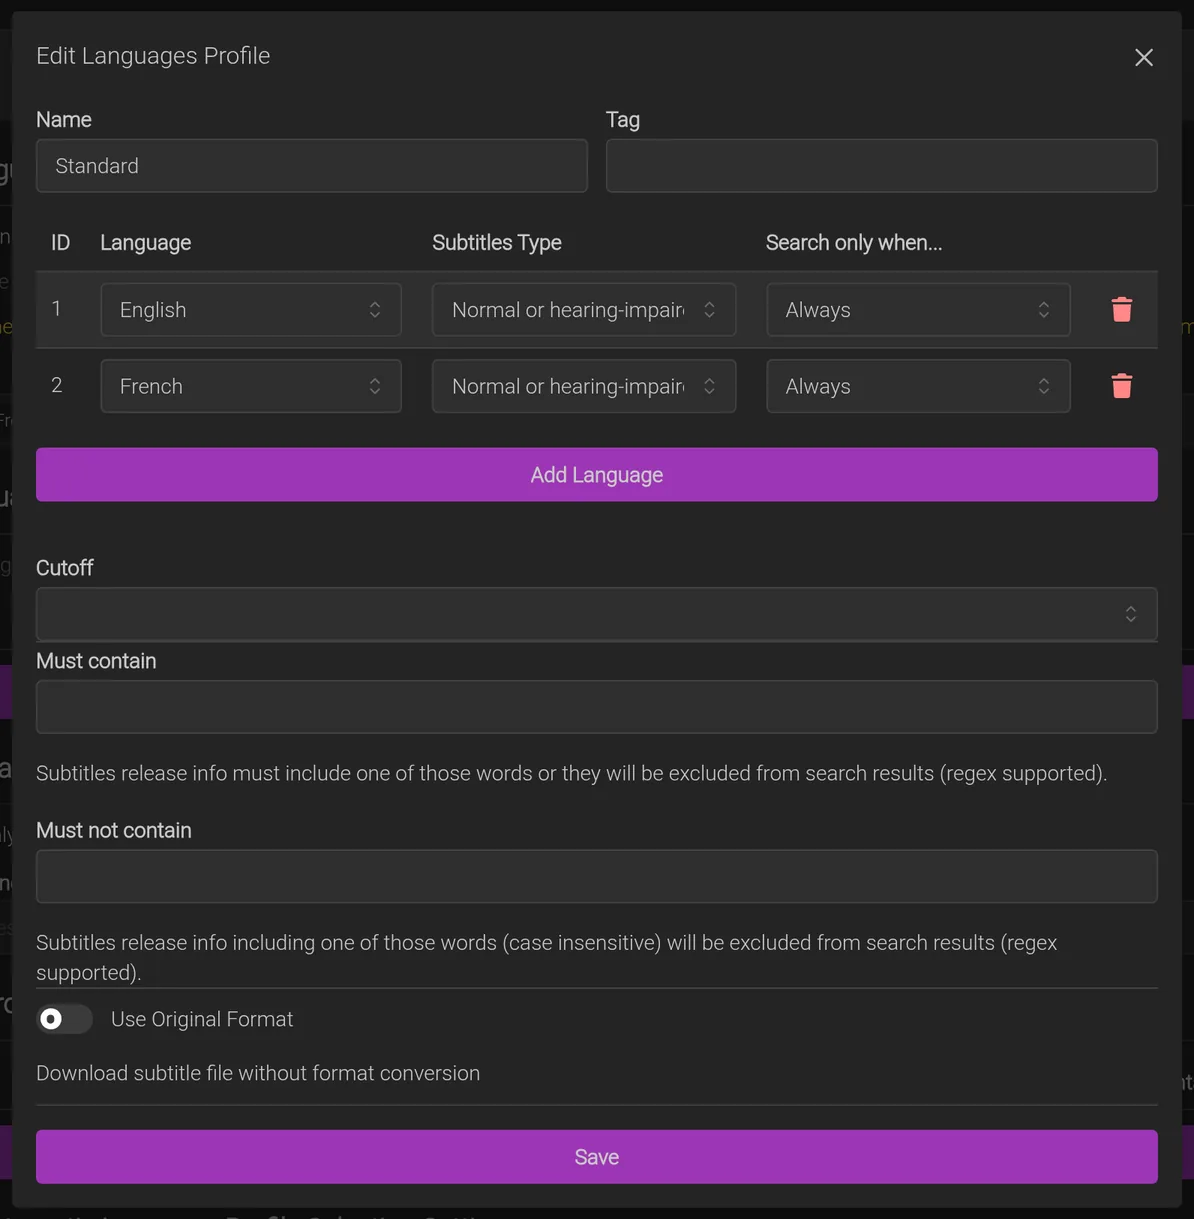Select the Search only when... column header
The image size is (1194, 1219).
click(854, 243)
